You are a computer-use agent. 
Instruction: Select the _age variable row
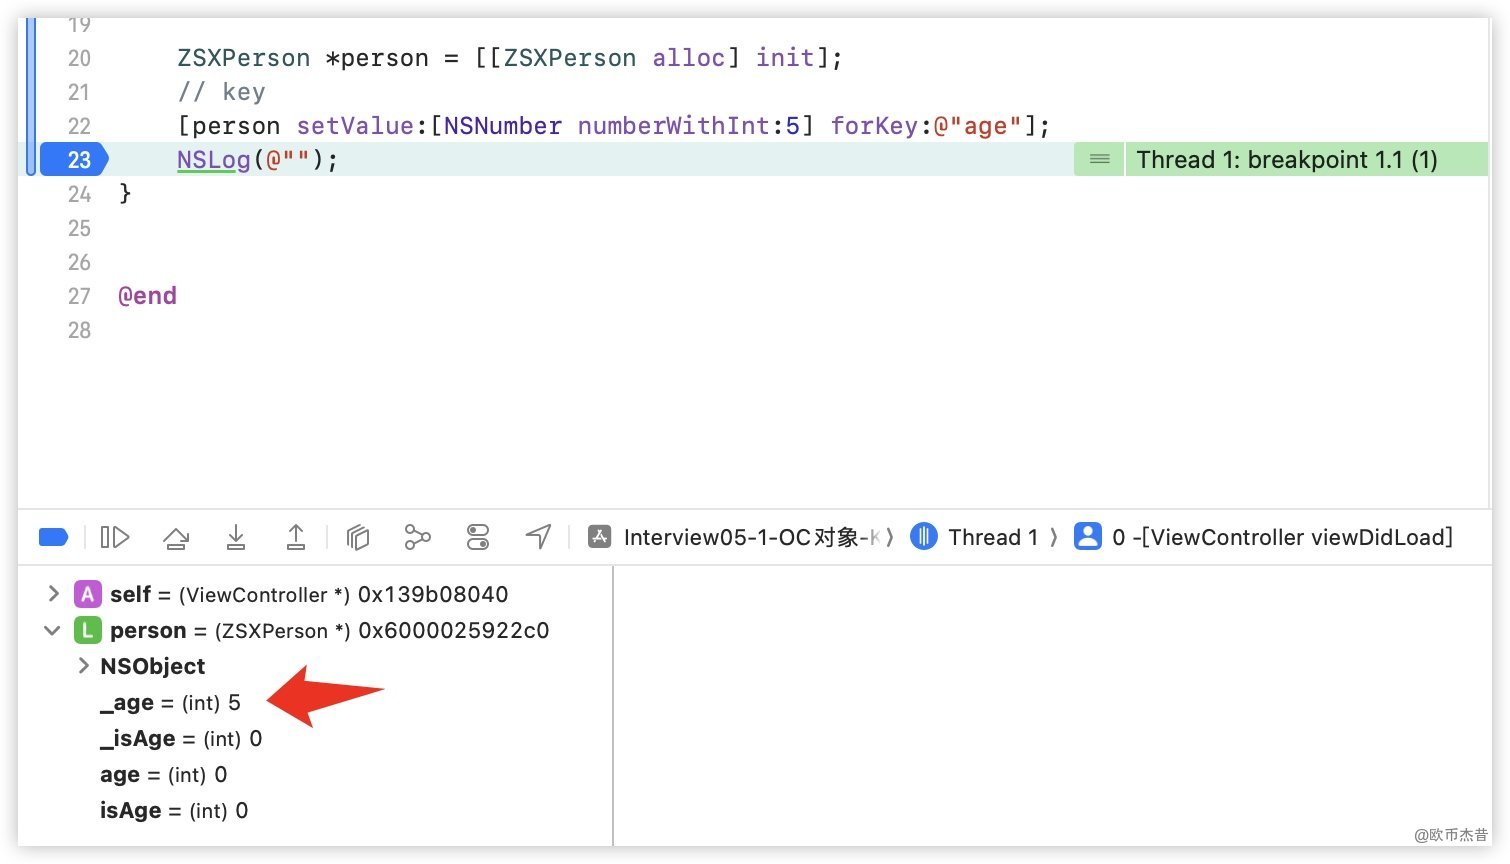pos(170,703)
